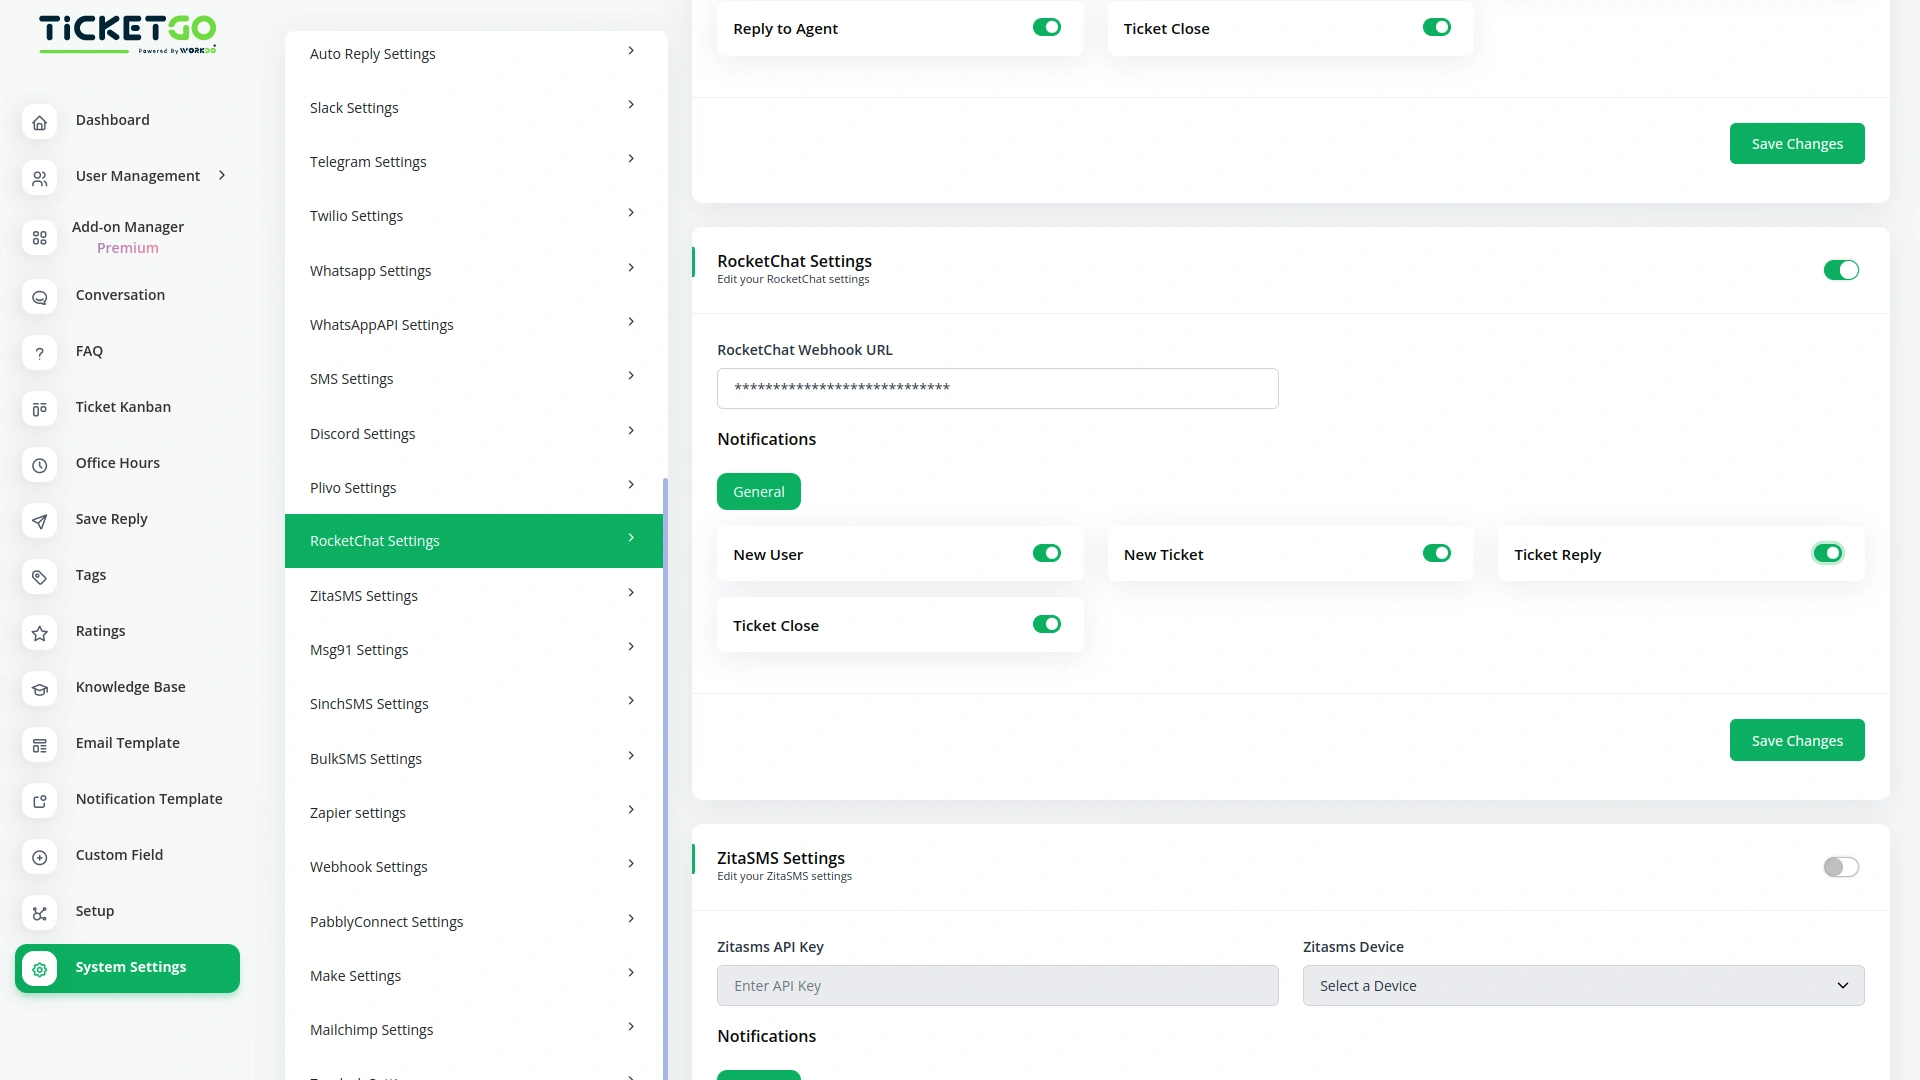Open the Select a Device dropdown
The width and height of the screenshot is (1920, 1080).
(x=1581, y=985)
